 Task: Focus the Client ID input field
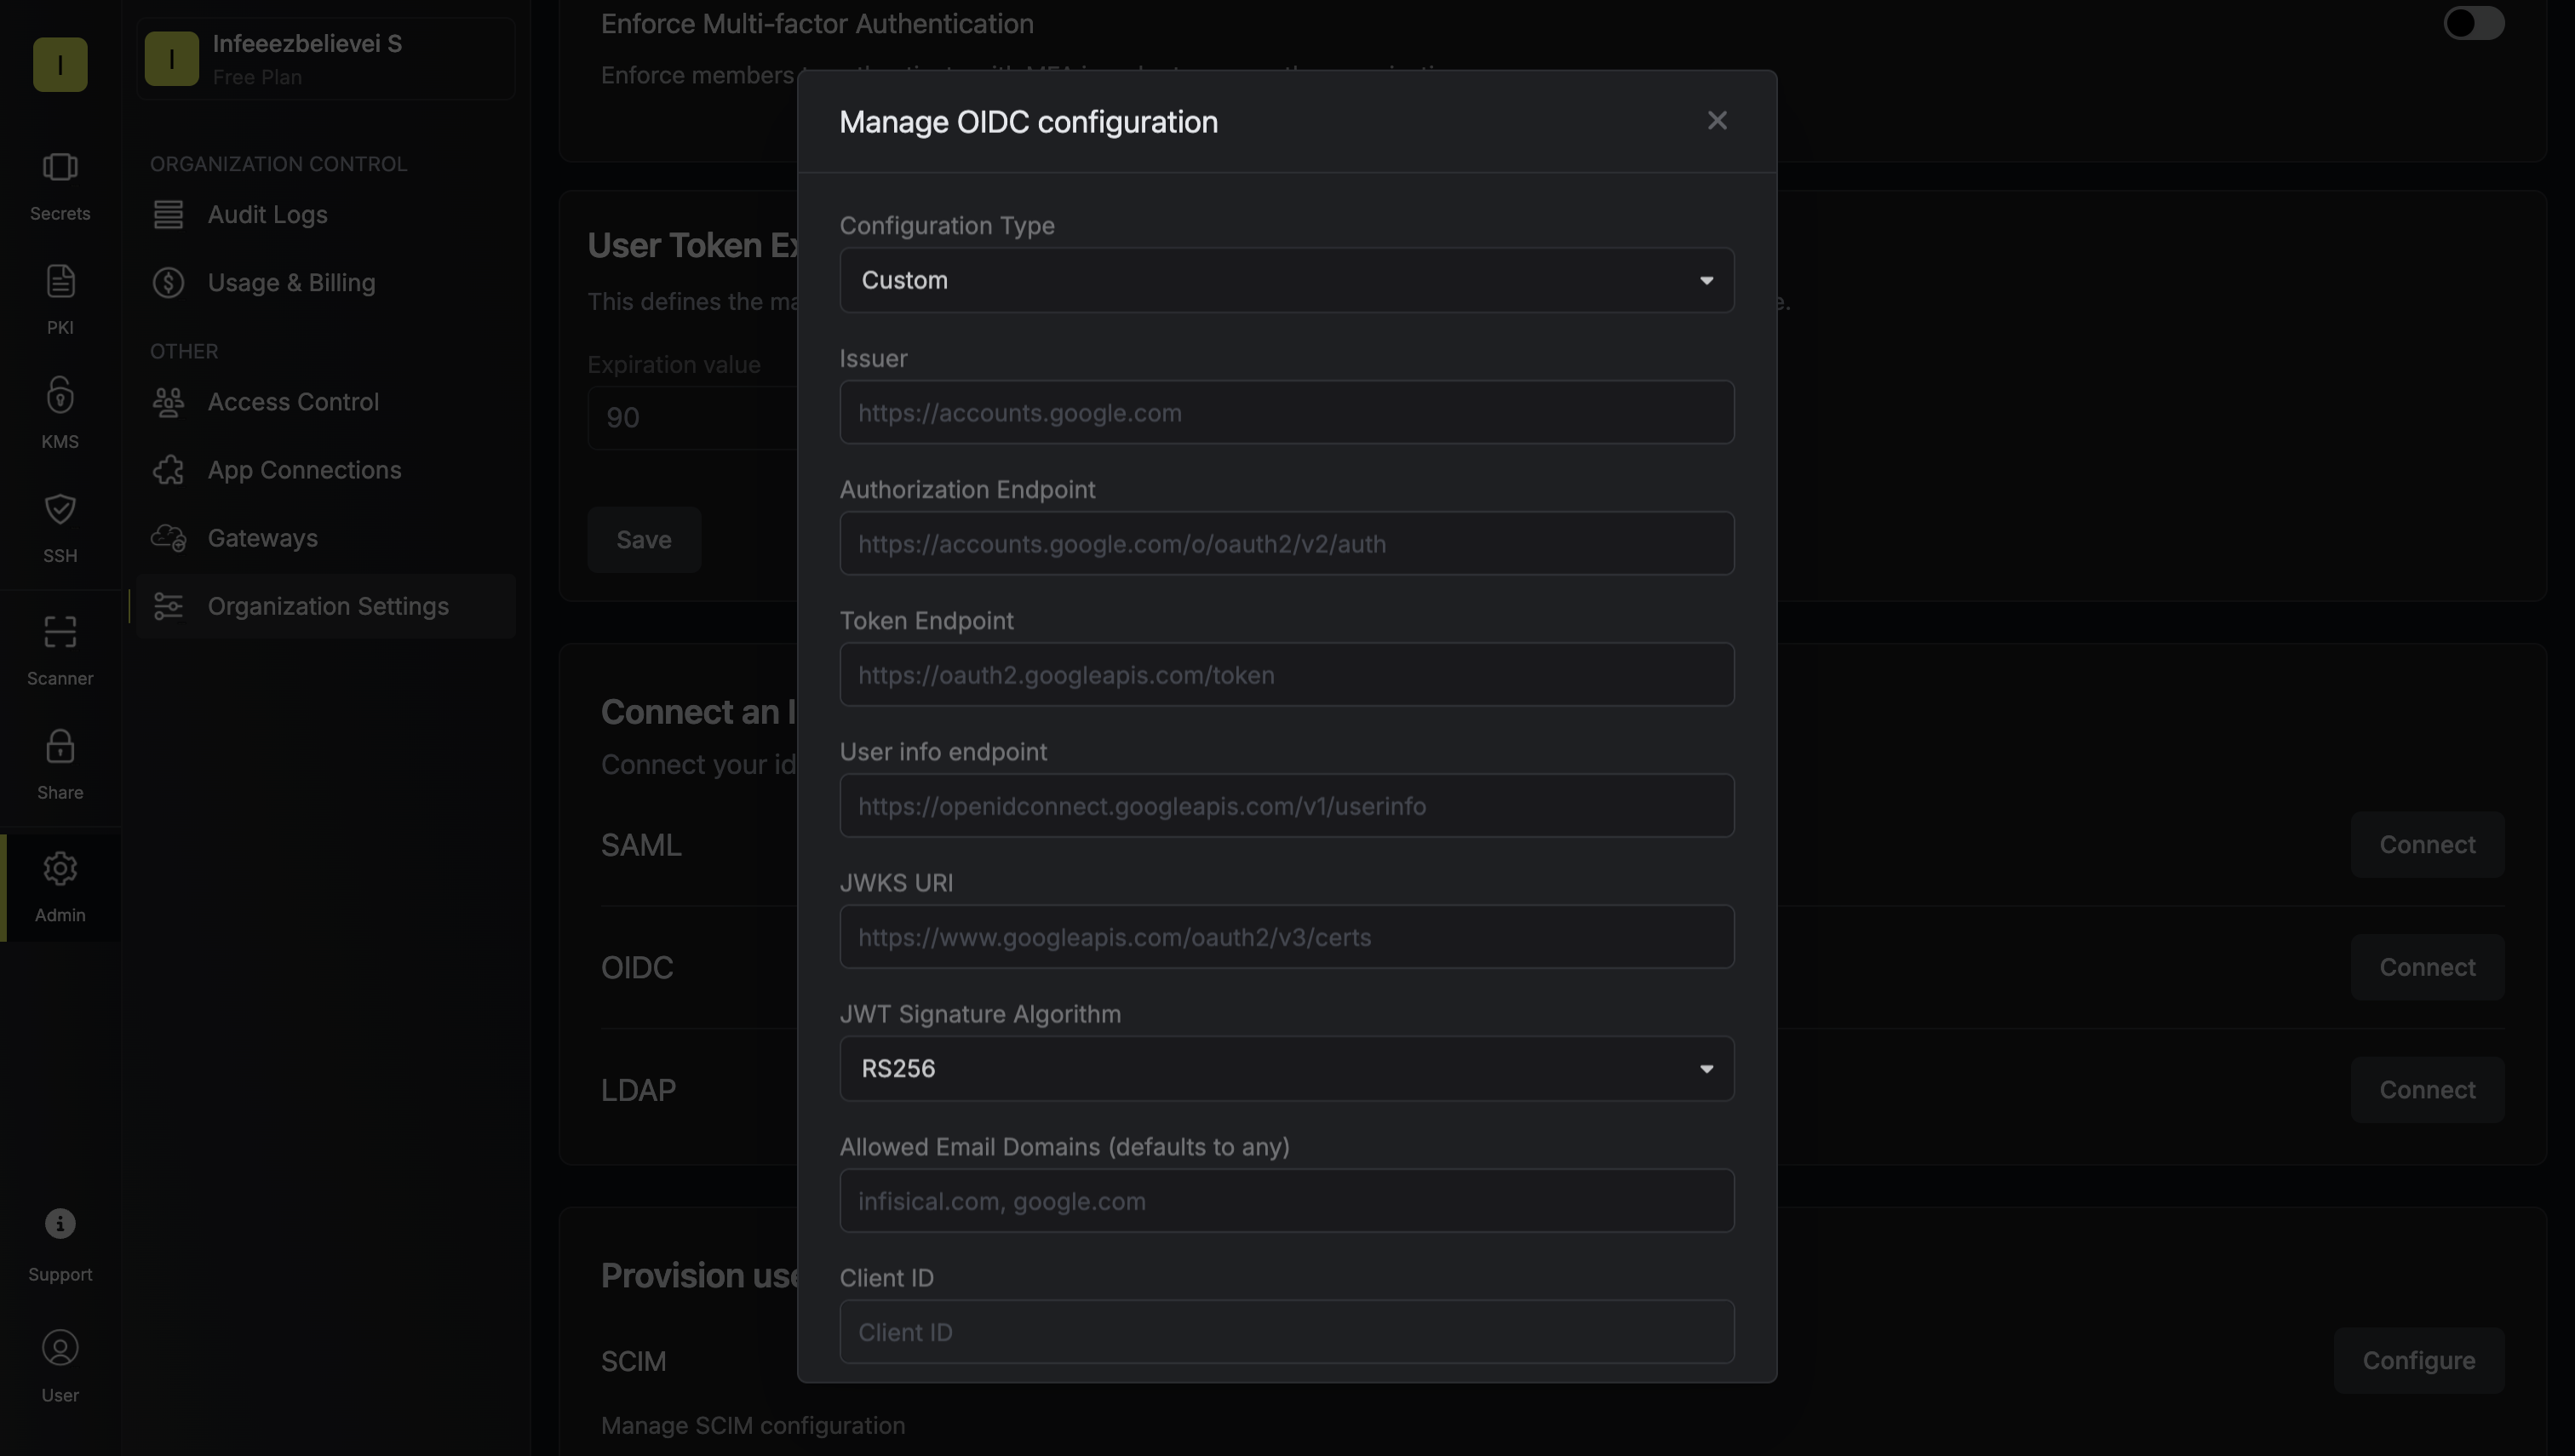[1287, 1332]
